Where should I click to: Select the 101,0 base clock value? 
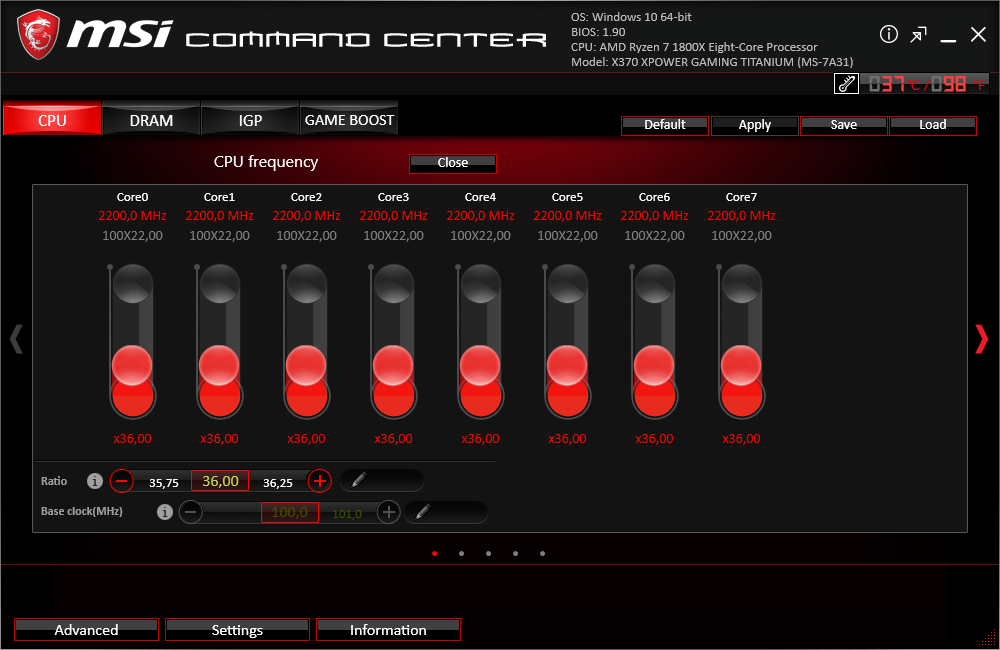pyautogui.click(x=347, y=513)
